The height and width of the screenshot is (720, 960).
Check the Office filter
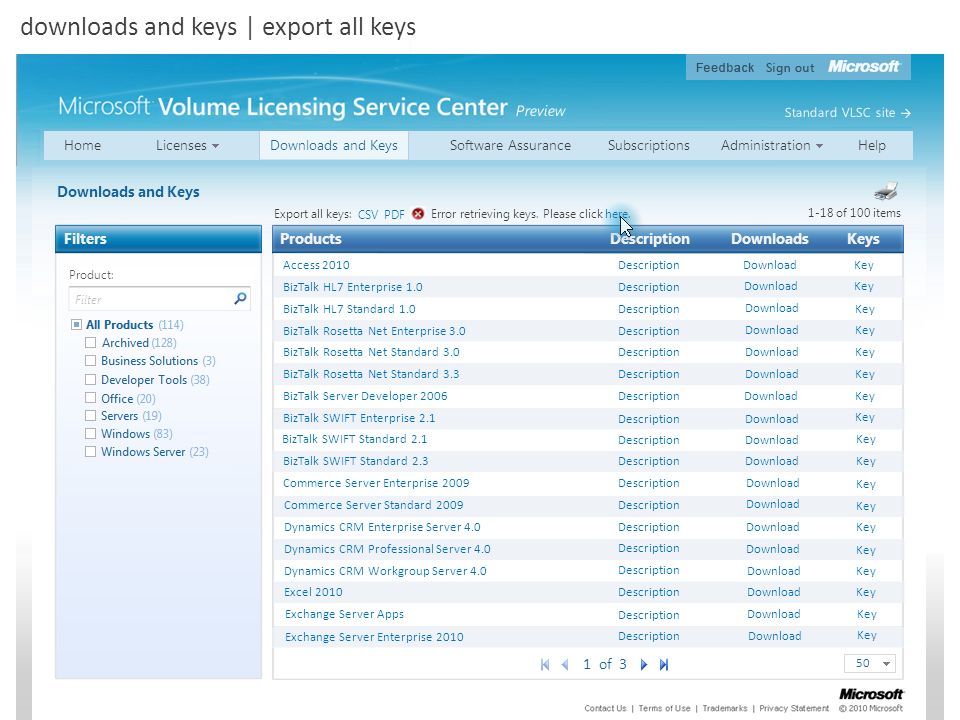coord(91,398)
